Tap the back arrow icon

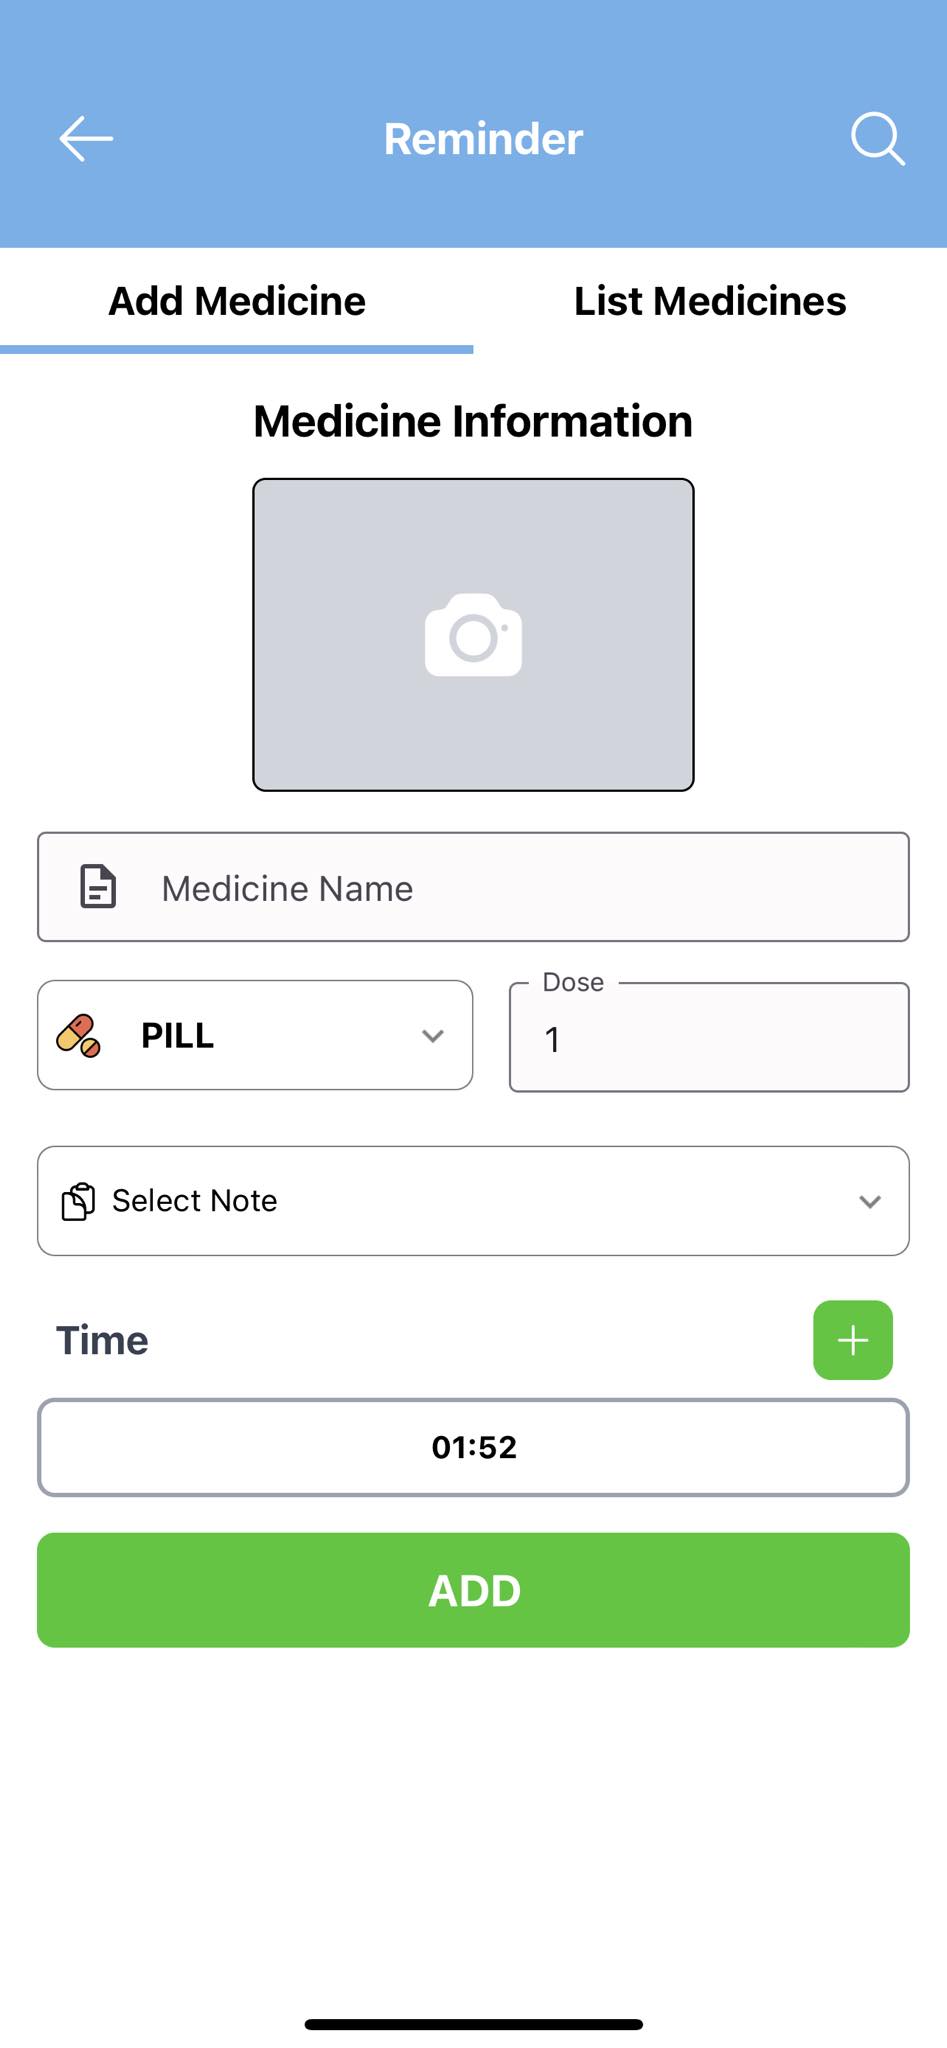[x=86, y=138]
